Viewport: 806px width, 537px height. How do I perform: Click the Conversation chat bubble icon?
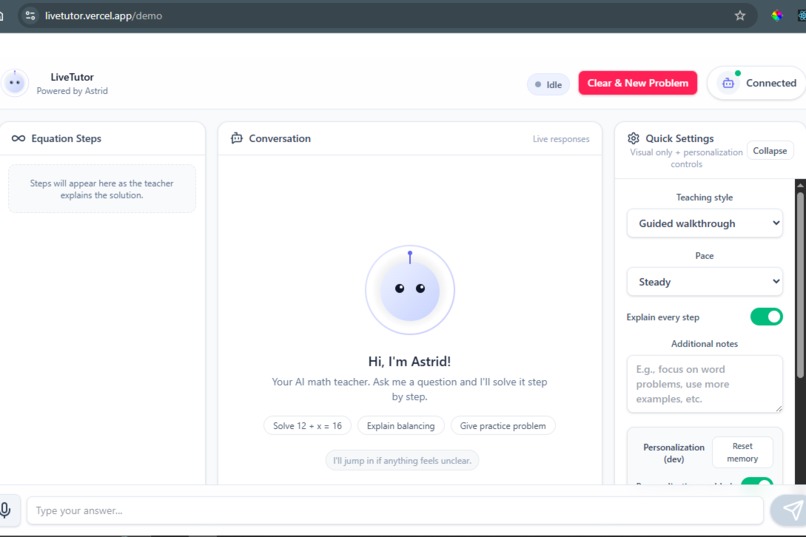click(x=236, y=138)
